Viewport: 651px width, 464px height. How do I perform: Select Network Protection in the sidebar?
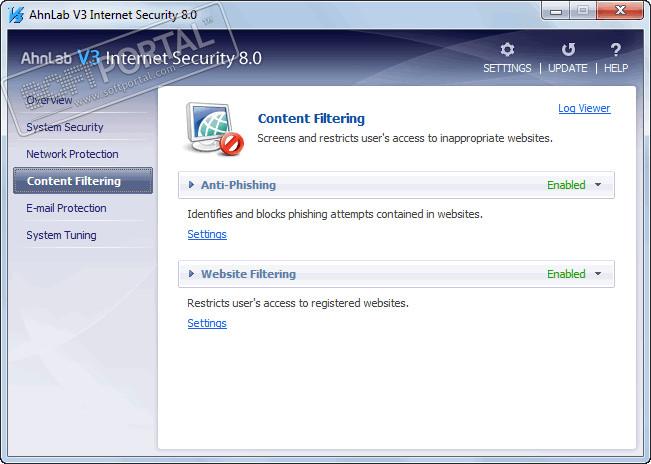point(72,154)
